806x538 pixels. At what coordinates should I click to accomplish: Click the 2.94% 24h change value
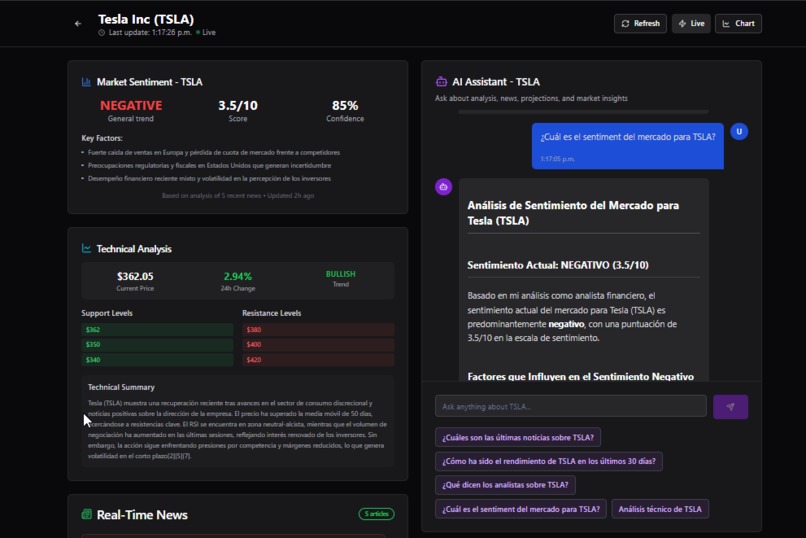pos(237,276)
